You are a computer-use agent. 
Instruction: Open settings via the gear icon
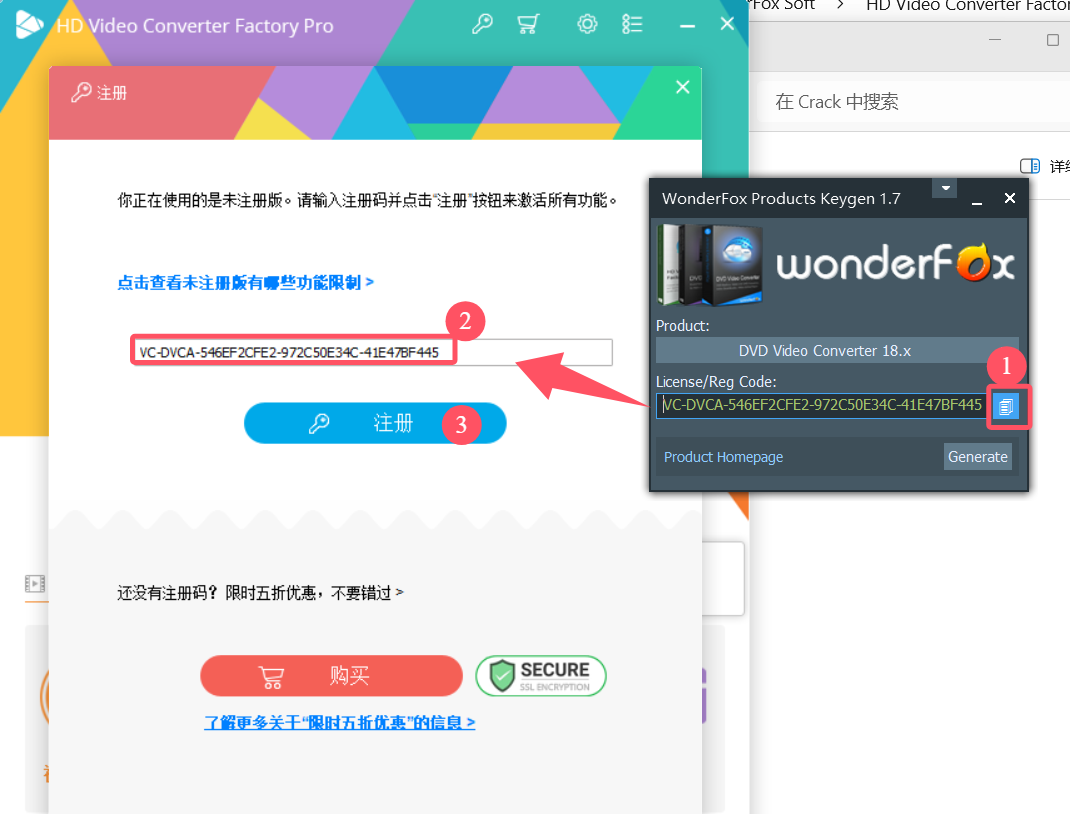click(587, 24)
